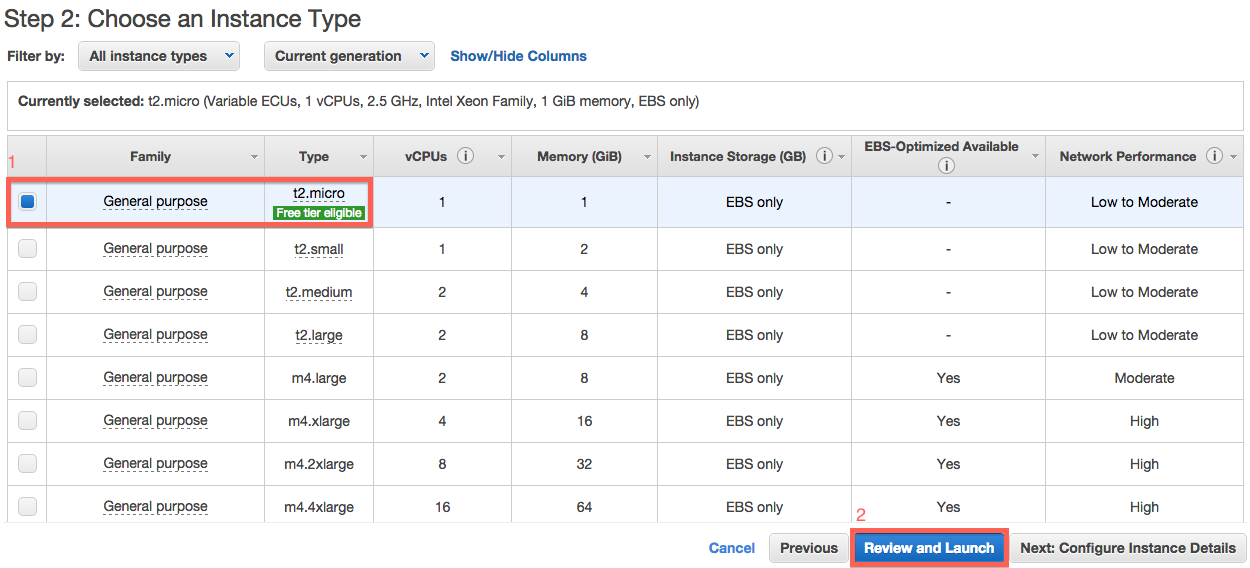
Task: Open the All instance types filter dropdown
Action: (x=159, y=56)
